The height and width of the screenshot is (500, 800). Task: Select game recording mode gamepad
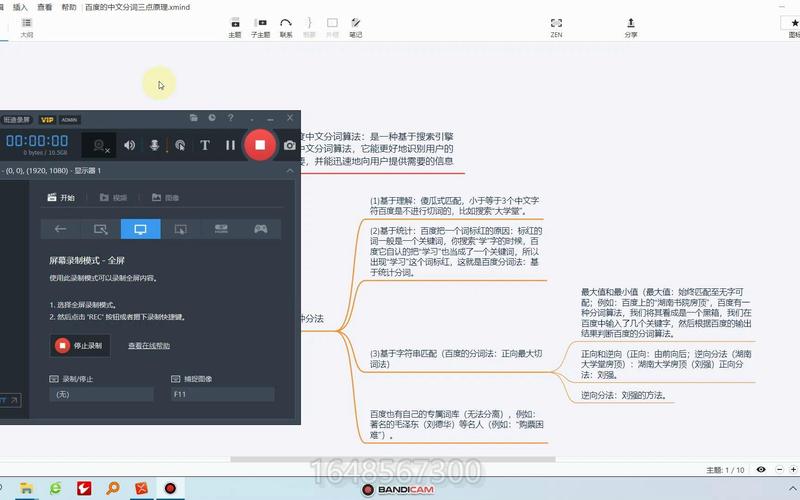(261, 229)
